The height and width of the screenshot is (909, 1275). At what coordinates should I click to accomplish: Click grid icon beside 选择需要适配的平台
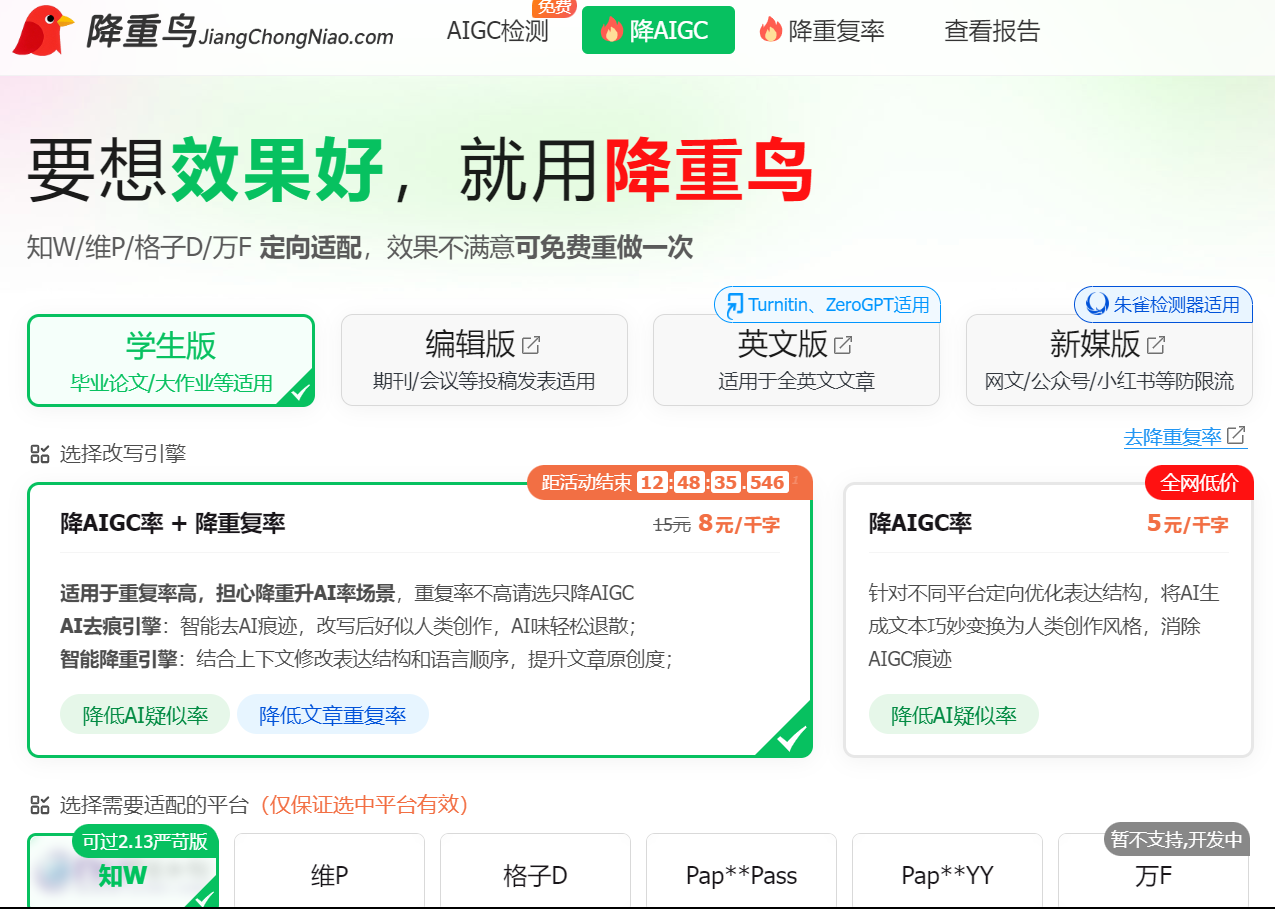click(40, 805)
